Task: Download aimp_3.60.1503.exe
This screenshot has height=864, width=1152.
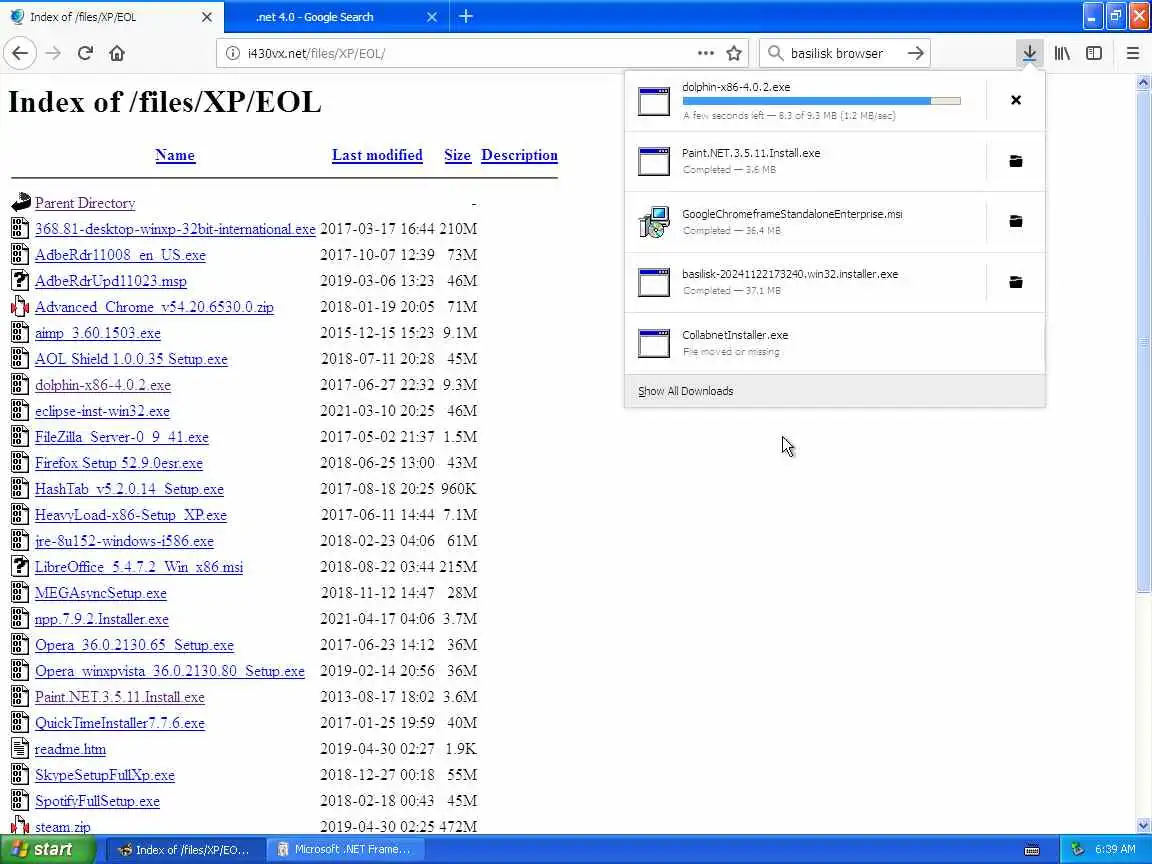Action: (98, 333)
